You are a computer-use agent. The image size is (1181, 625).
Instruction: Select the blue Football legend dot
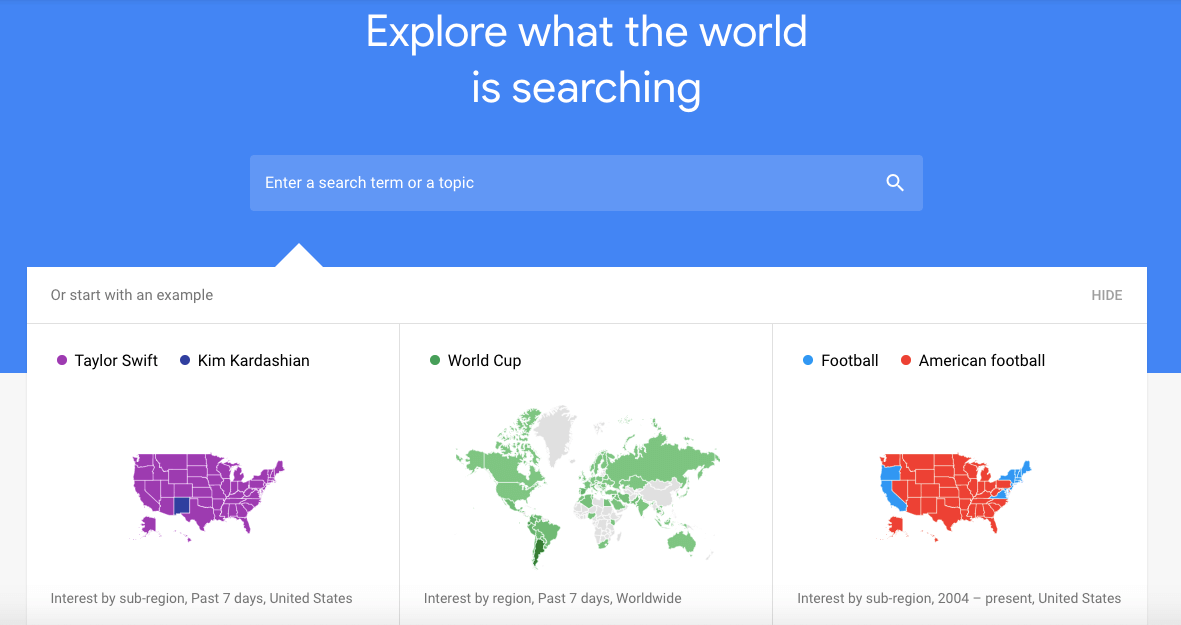click(808, 361)
